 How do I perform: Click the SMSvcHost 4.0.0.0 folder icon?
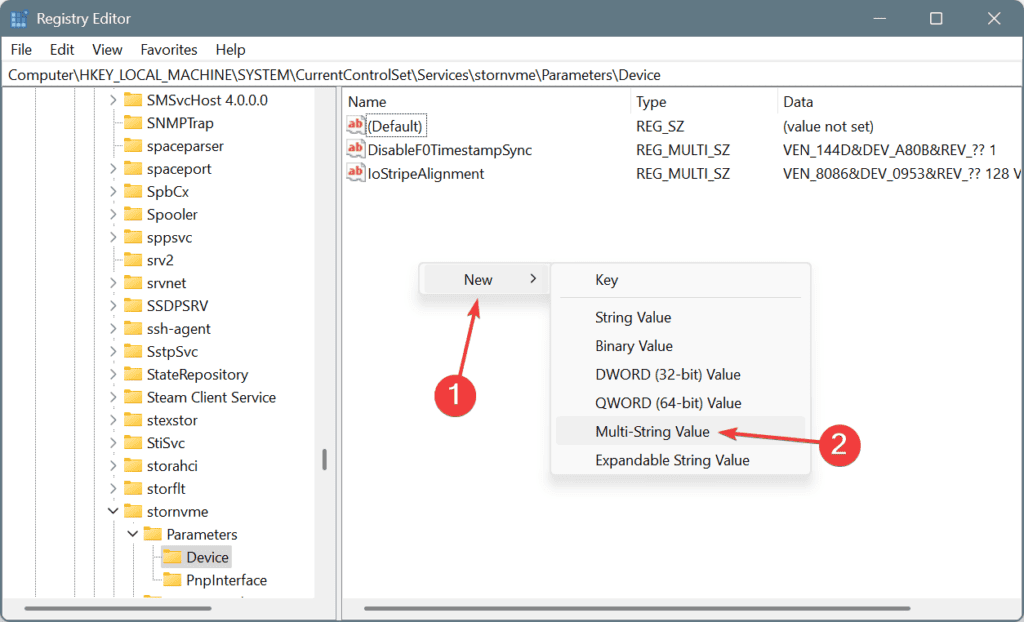click(x=133, y=100)
